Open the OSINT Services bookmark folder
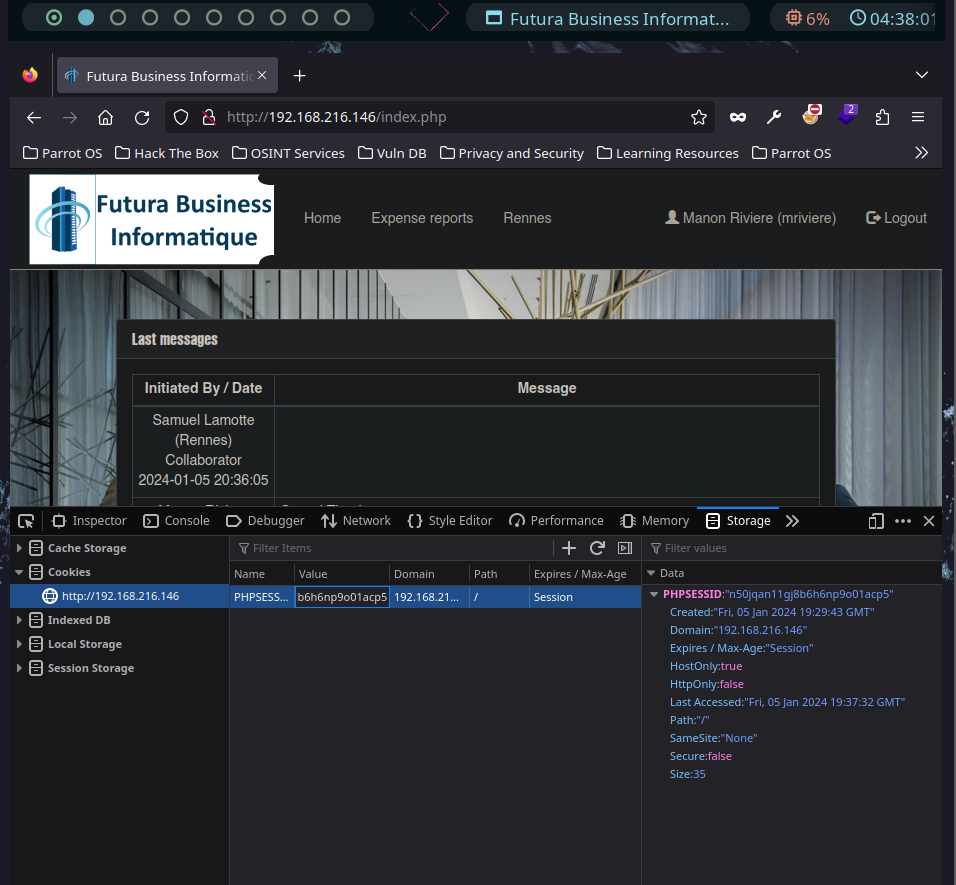Image resolution: width=956 pixels, height=885 pixels. (288, 153)
